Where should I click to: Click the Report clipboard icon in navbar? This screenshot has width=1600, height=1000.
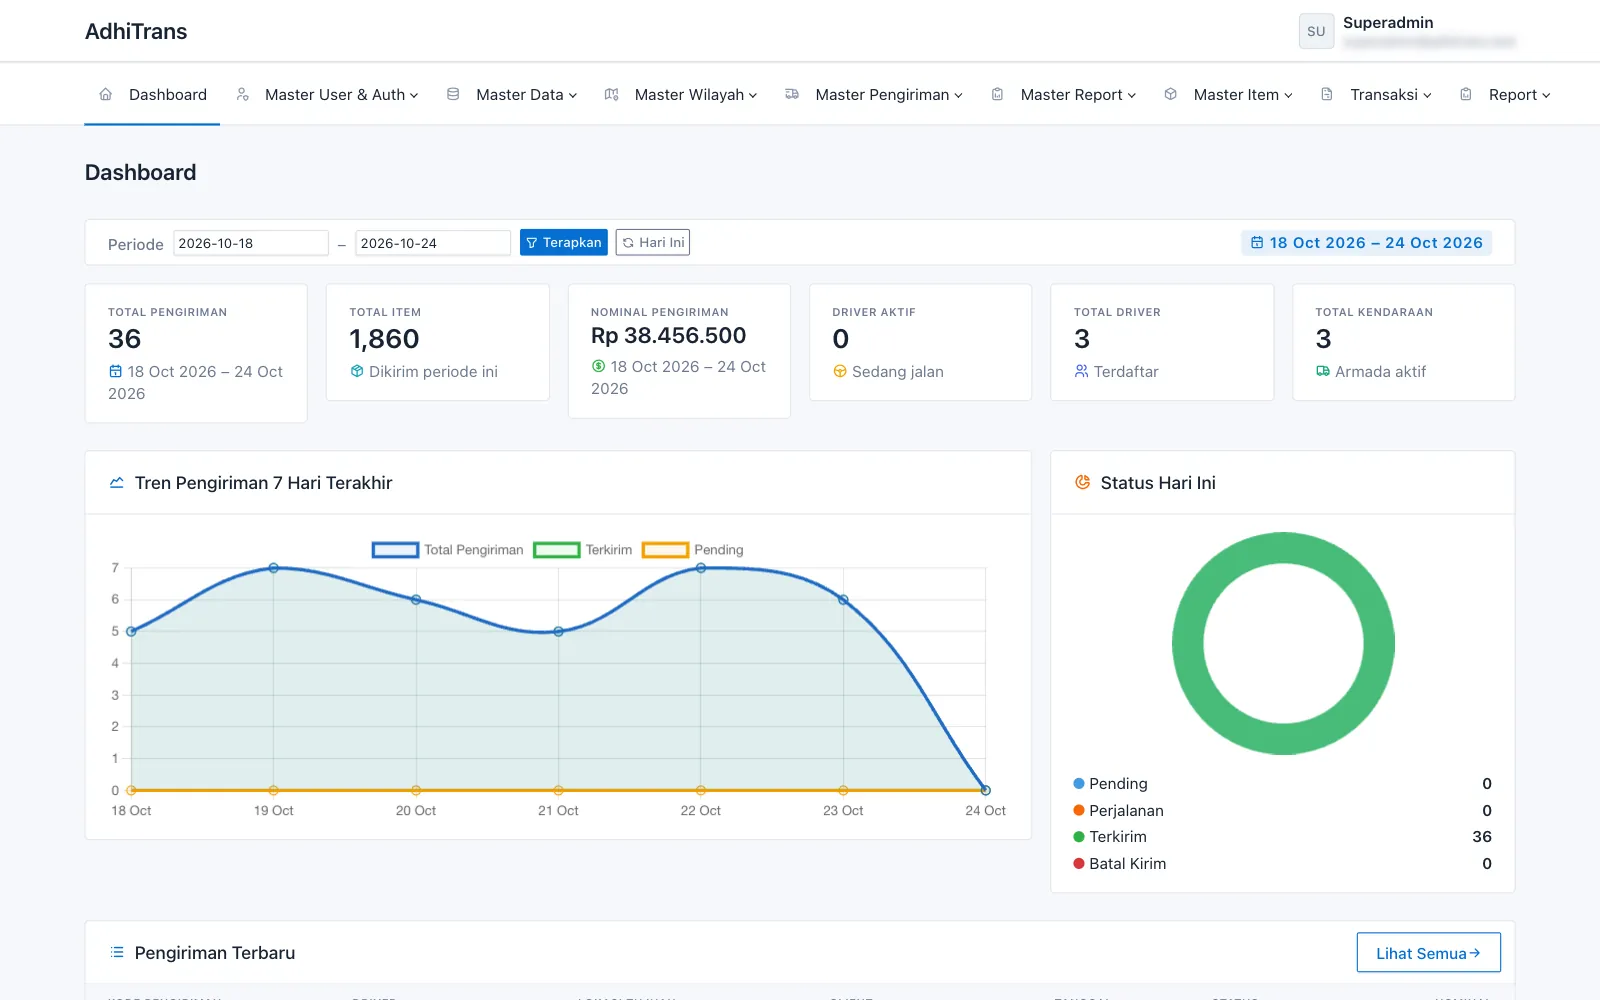[1466, 94]
